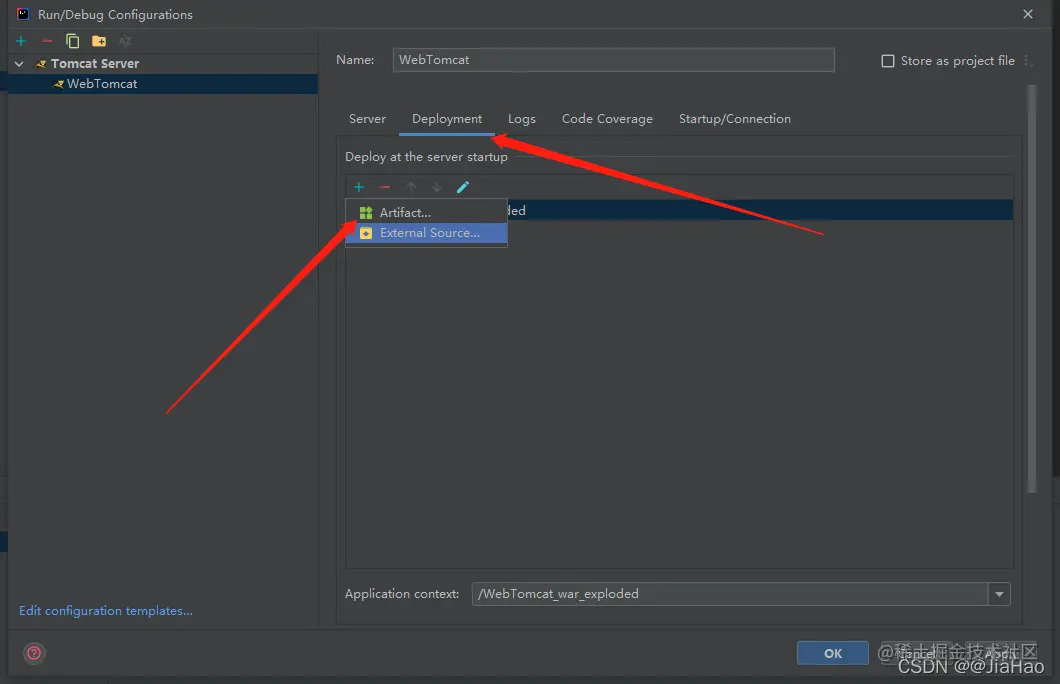Copy the selected run configuration
Screen dimensions: 1060x684
coord(72,41)
